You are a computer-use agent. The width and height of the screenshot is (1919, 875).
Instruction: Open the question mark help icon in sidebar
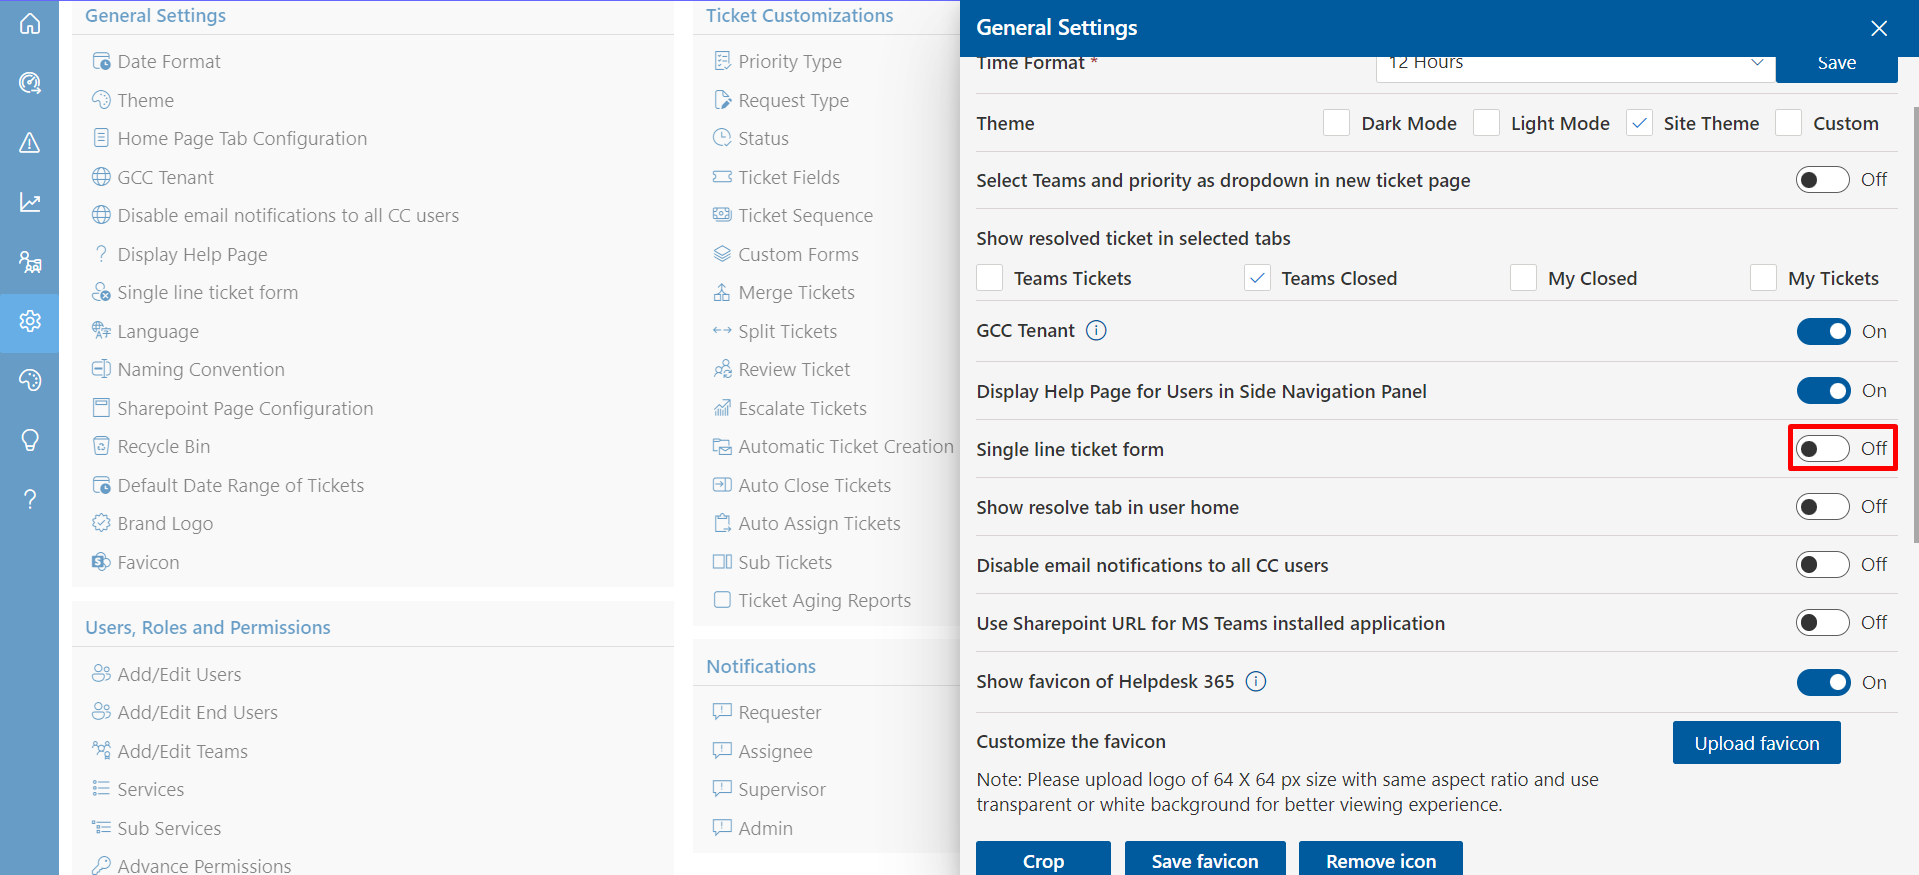(30, 499)
